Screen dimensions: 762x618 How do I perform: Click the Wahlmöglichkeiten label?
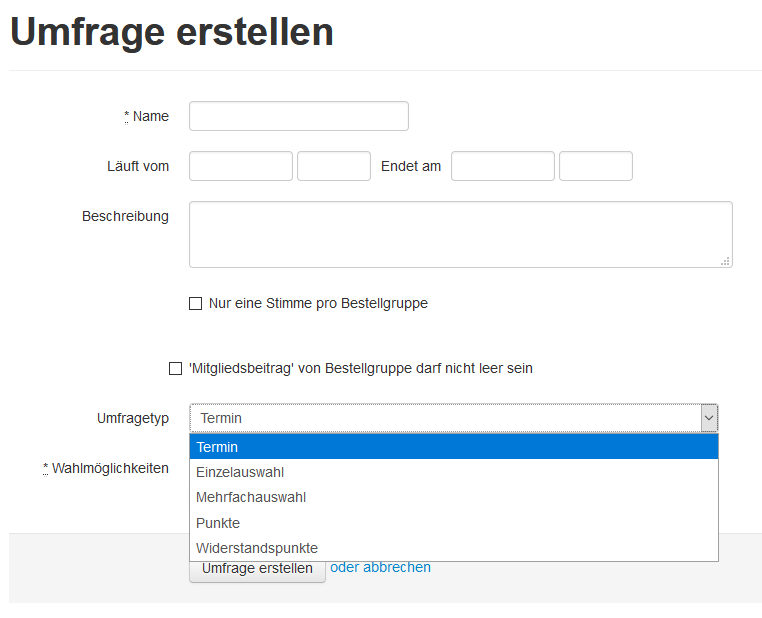(x=109, y=468)
